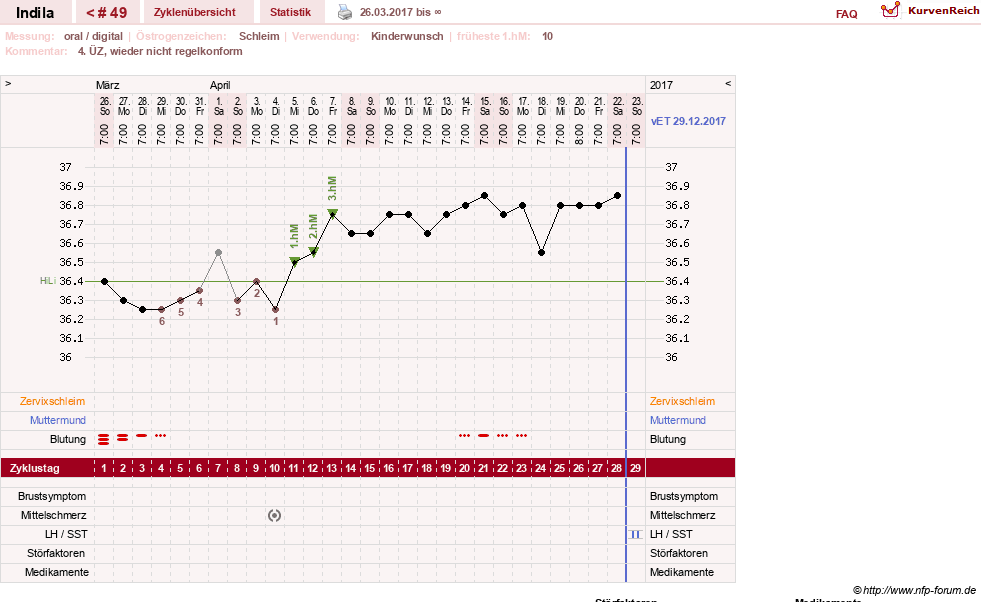This screenshot has height=602, width=981.
Task: Select the Mittelschmerz symbol on cycle day 10
Action: click(x=275, y=516)
